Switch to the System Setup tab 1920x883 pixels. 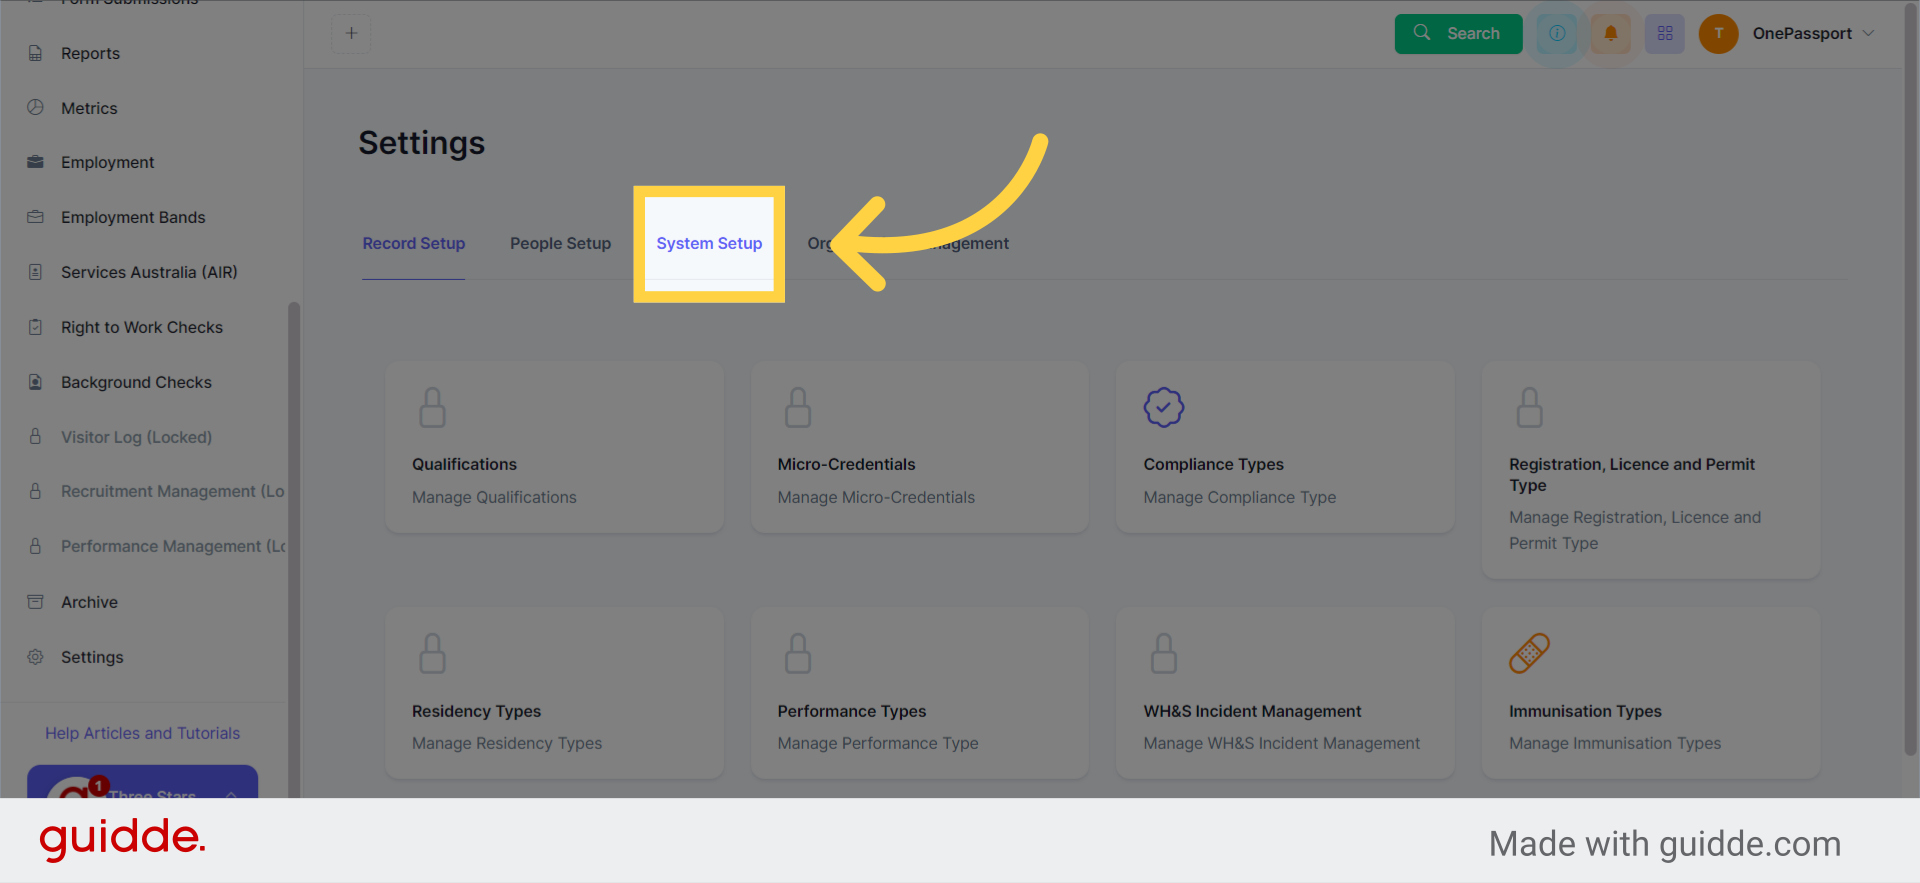(709, 243)
